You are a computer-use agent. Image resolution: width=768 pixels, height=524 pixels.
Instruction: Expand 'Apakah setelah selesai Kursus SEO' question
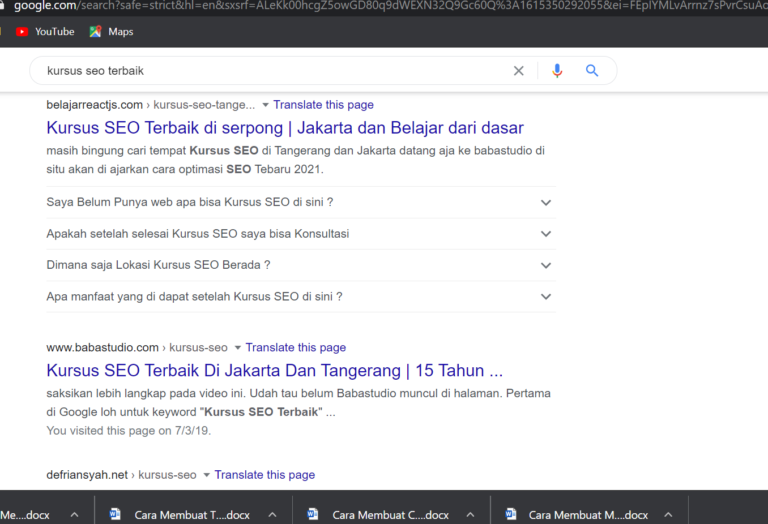click(301, 234)
